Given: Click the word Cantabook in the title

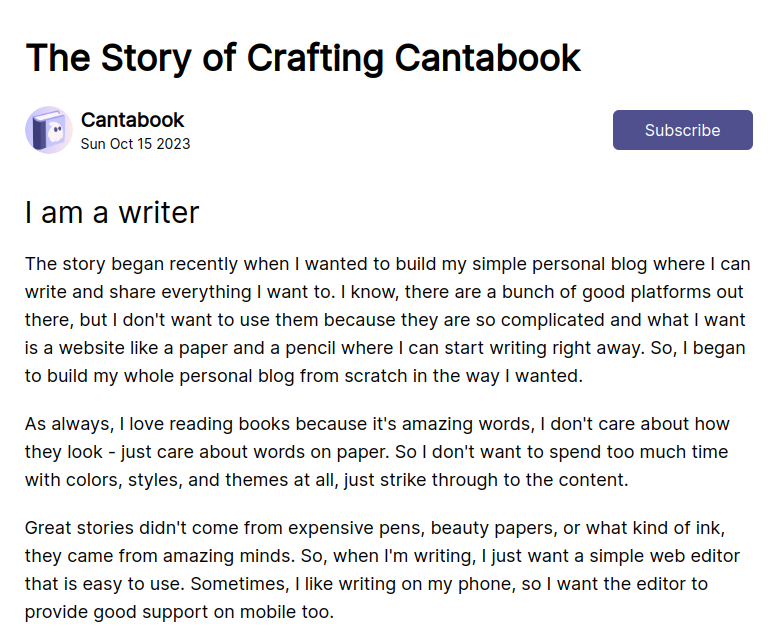Looking at the screenshot, I should coord(488,58).
